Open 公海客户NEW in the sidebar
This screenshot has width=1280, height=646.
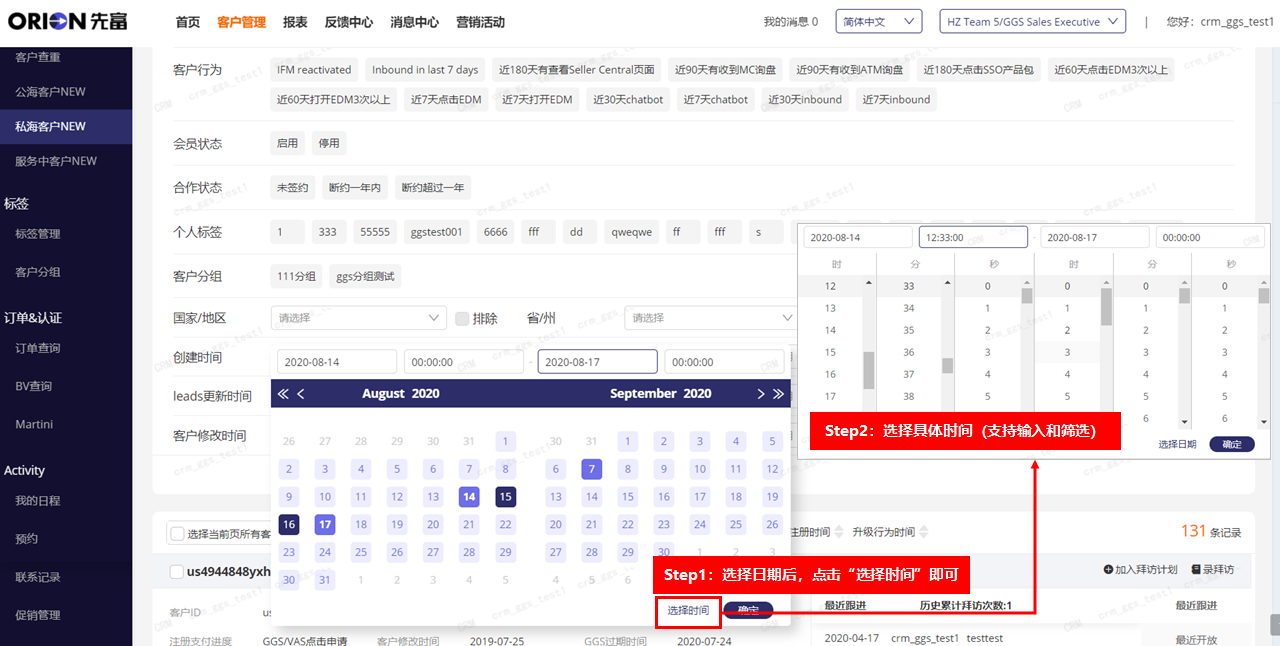click(50, 92)
